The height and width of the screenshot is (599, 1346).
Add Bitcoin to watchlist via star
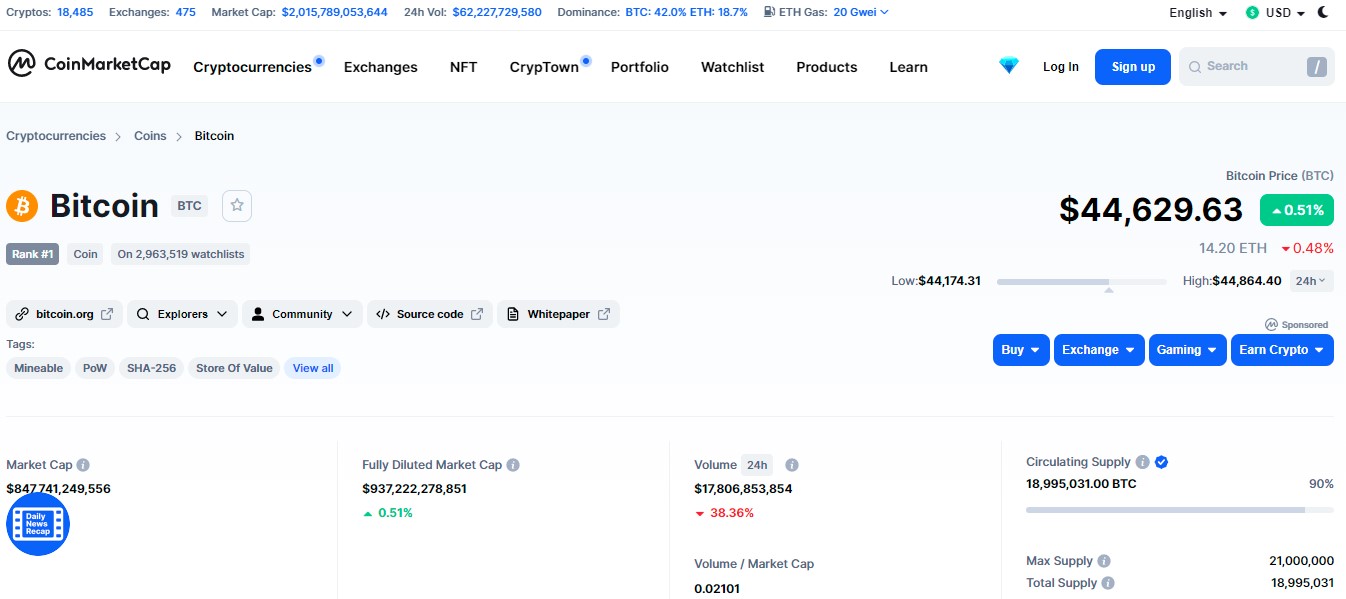click(x=237, y=205)
